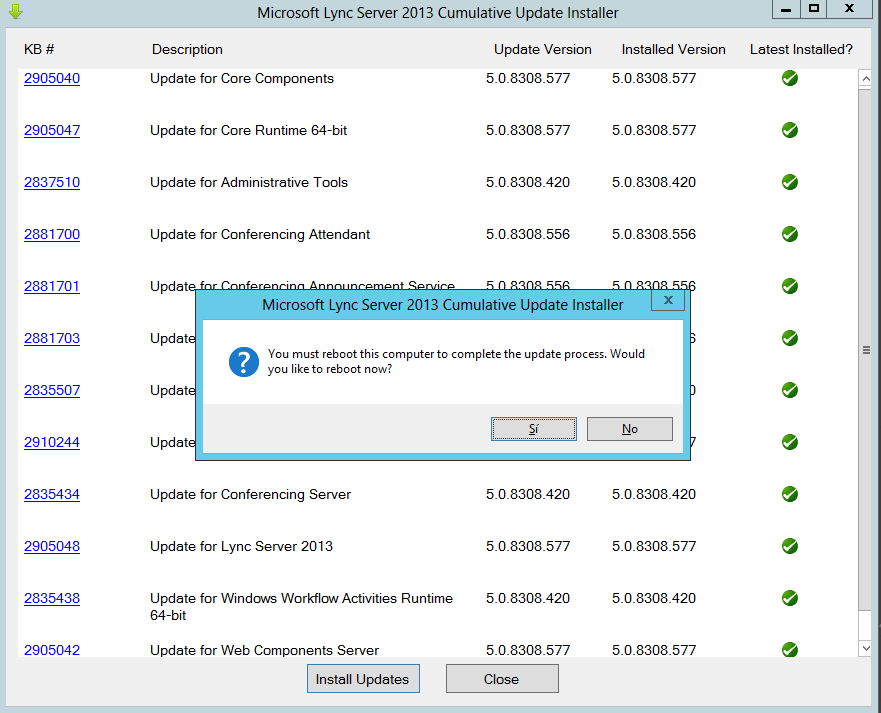This screenshot has width=881, height=713.
Task: Click the reboot message text in the dialog
Action: coord(456,361)
